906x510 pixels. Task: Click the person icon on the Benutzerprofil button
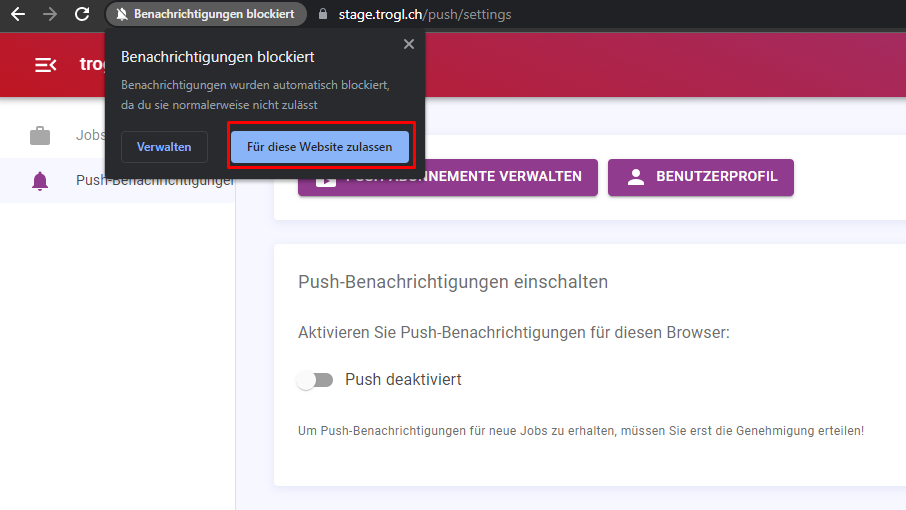pos(636,177)
